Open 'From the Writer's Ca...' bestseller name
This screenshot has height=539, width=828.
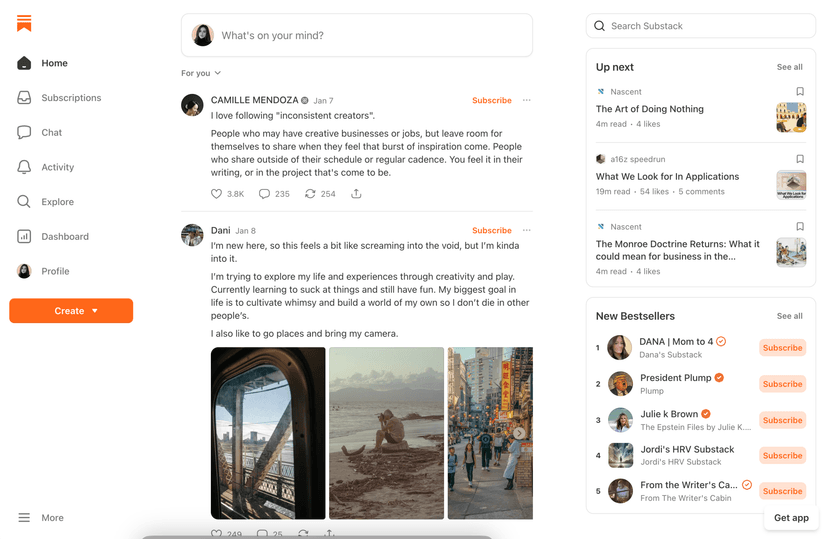[689, 485]
